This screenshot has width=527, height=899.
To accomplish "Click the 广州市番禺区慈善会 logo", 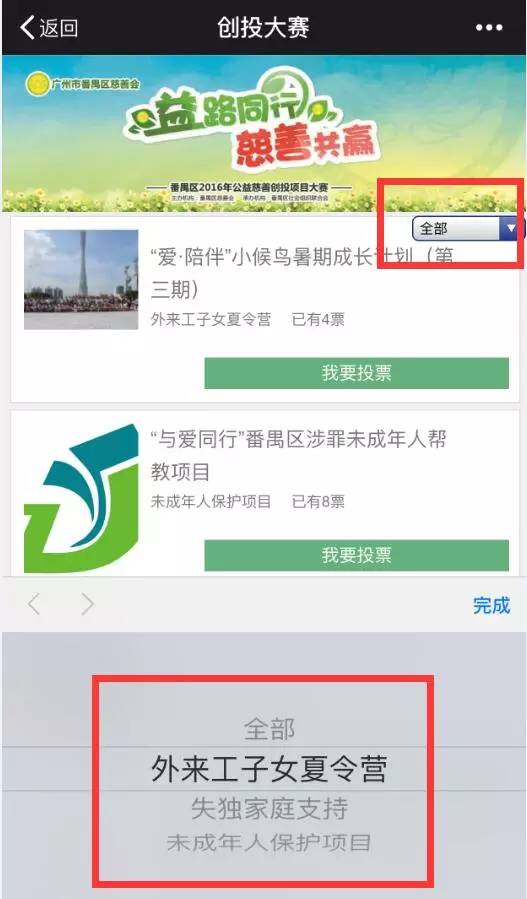I will click(x=83, y=84).
